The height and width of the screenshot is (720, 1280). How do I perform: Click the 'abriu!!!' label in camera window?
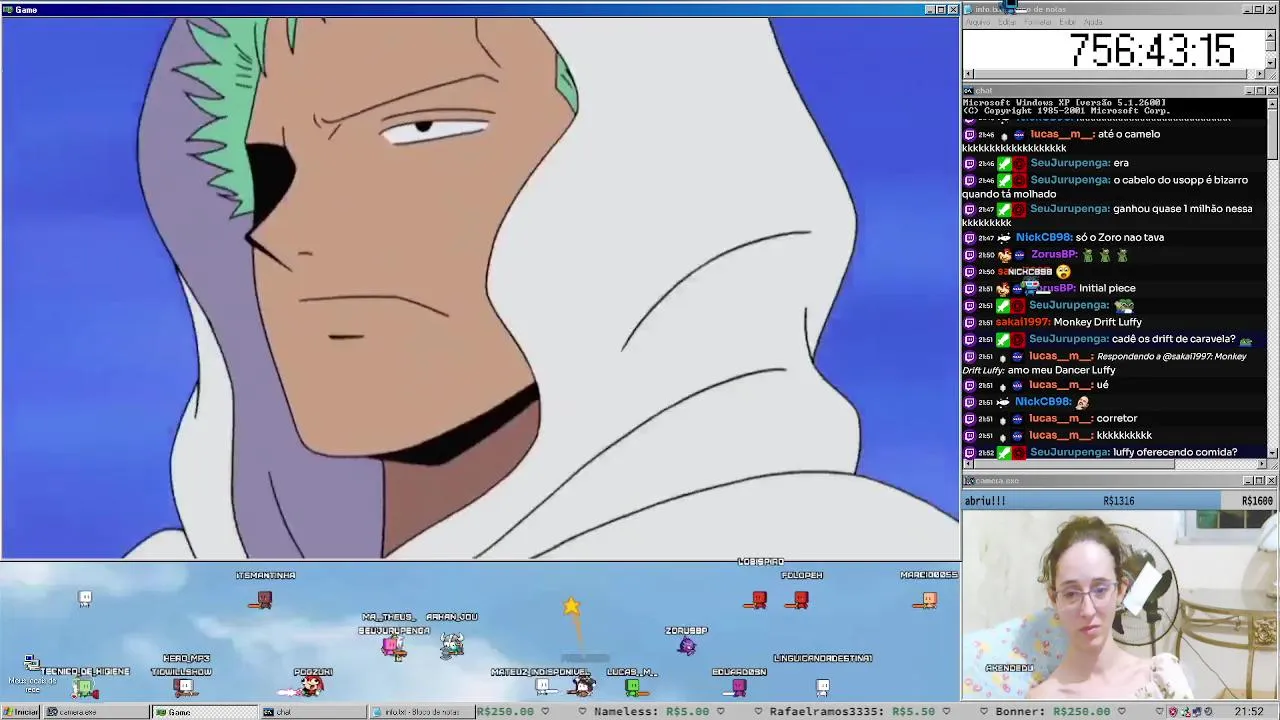[985, 501]
